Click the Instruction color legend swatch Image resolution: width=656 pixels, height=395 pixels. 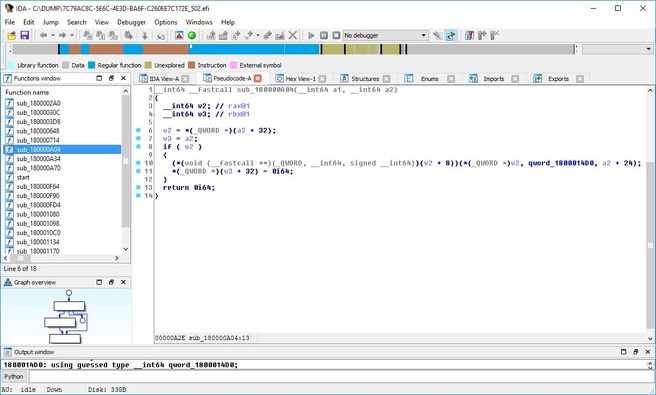tap(192, 65)
